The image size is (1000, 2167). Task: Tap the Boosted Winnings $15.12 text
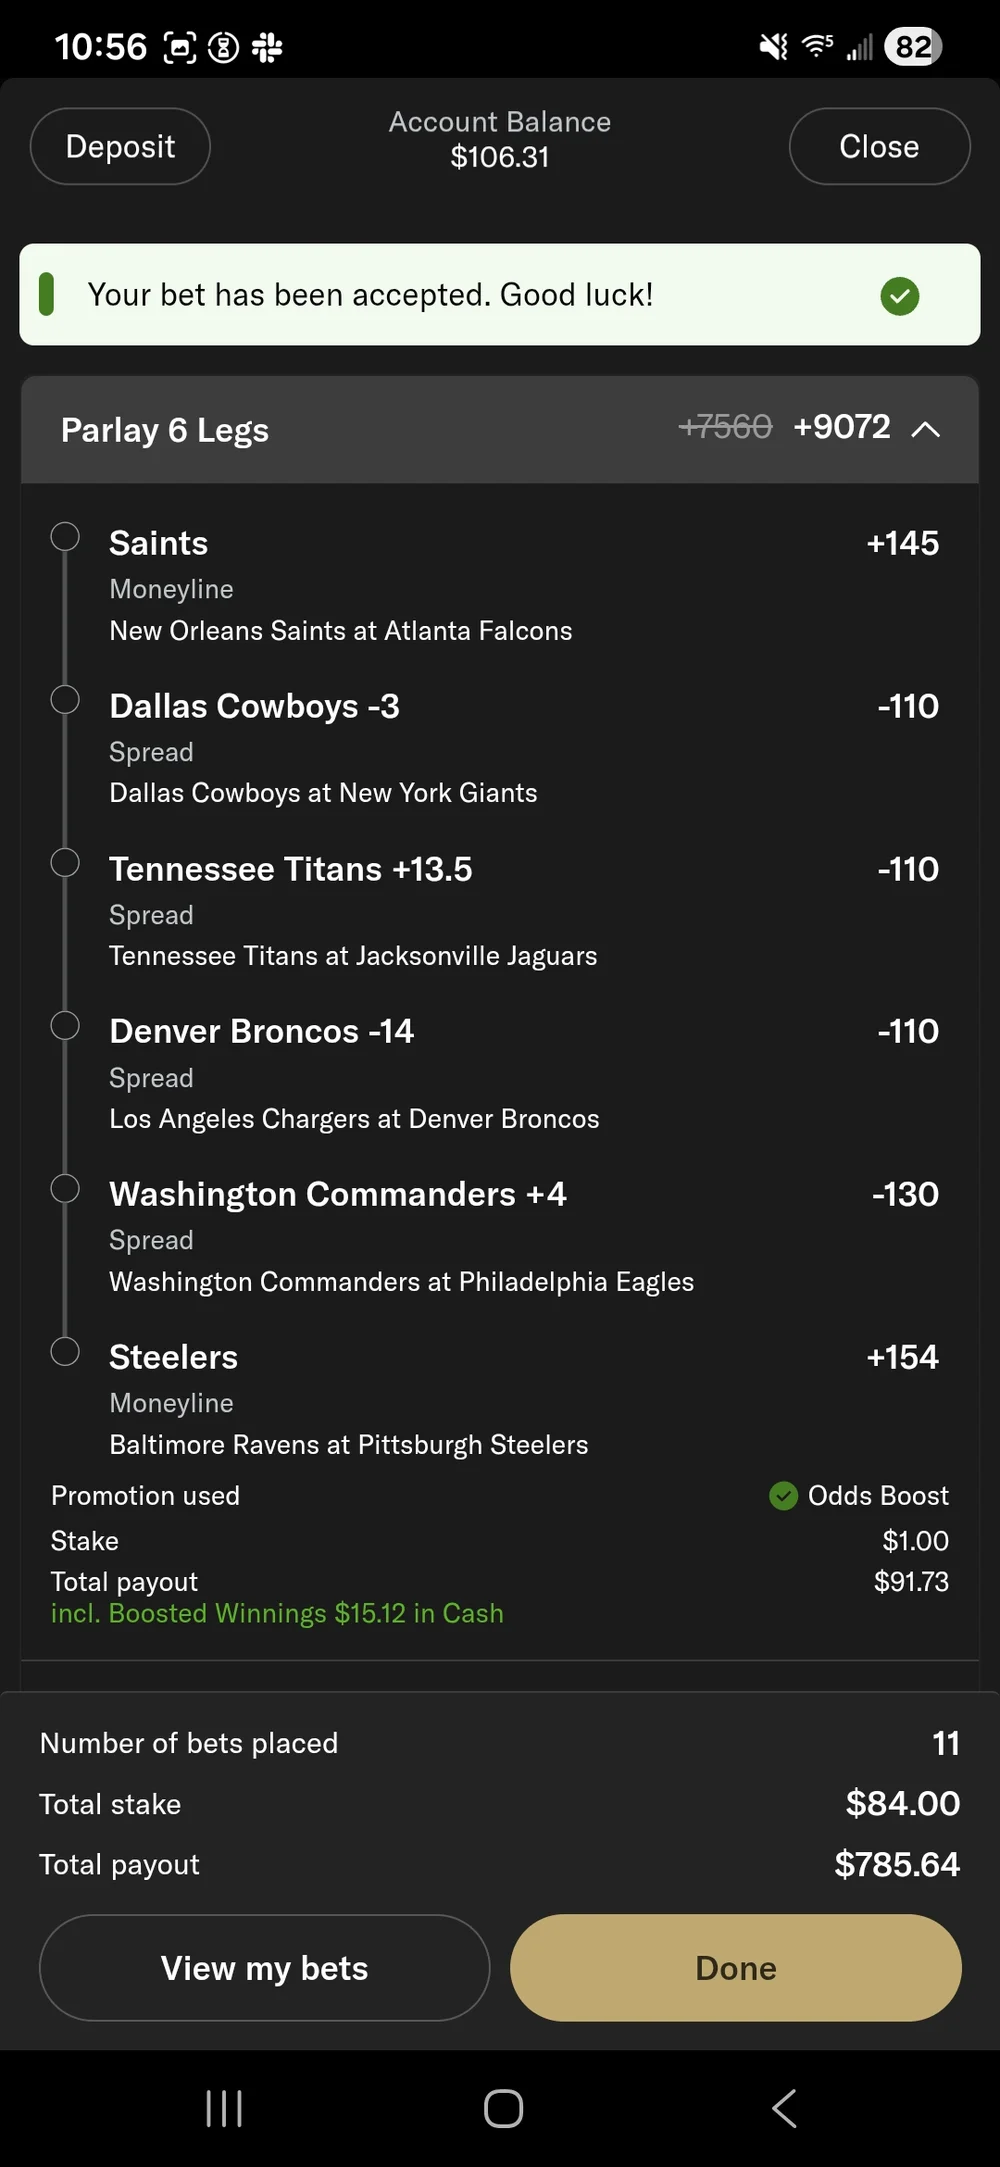click(x=277, y=1613)
